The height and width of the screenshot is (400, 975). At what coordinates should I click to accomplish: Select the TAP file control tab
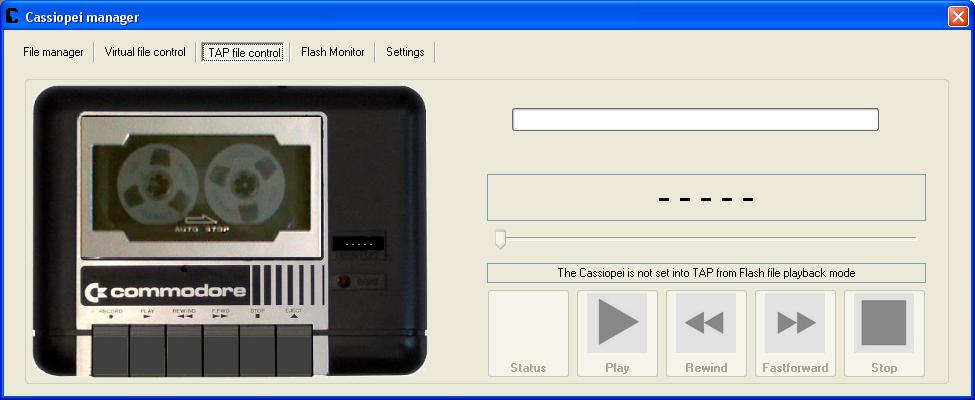(x=244, y=53)
